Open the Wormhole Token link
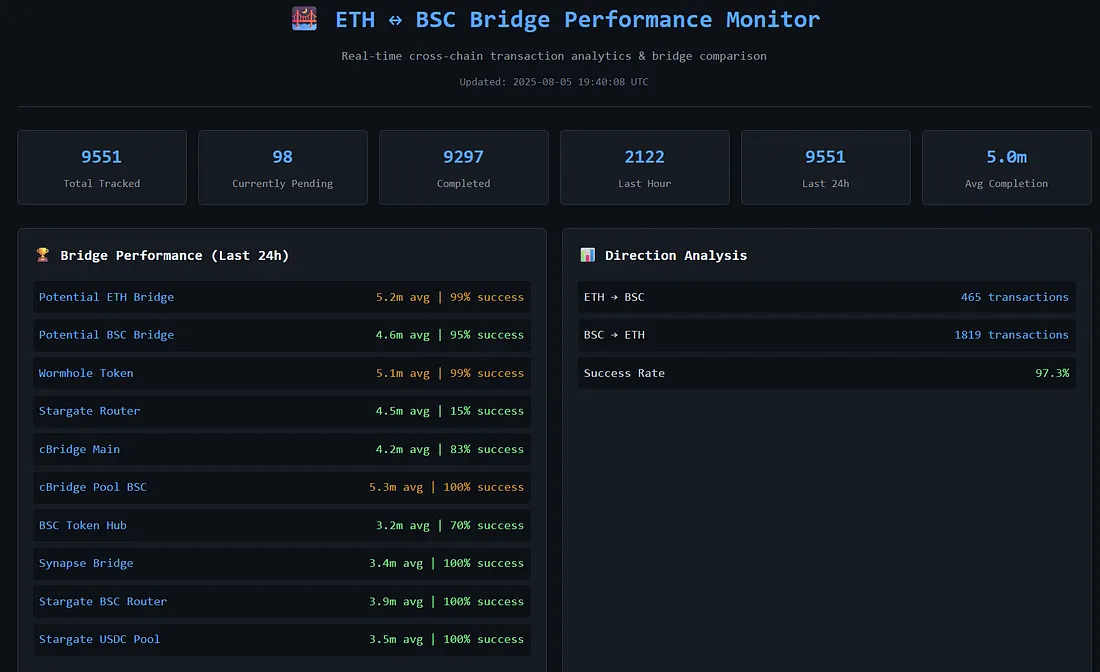Image resolution: width=1100 pixels, height=672 pixels. point(86,373)
